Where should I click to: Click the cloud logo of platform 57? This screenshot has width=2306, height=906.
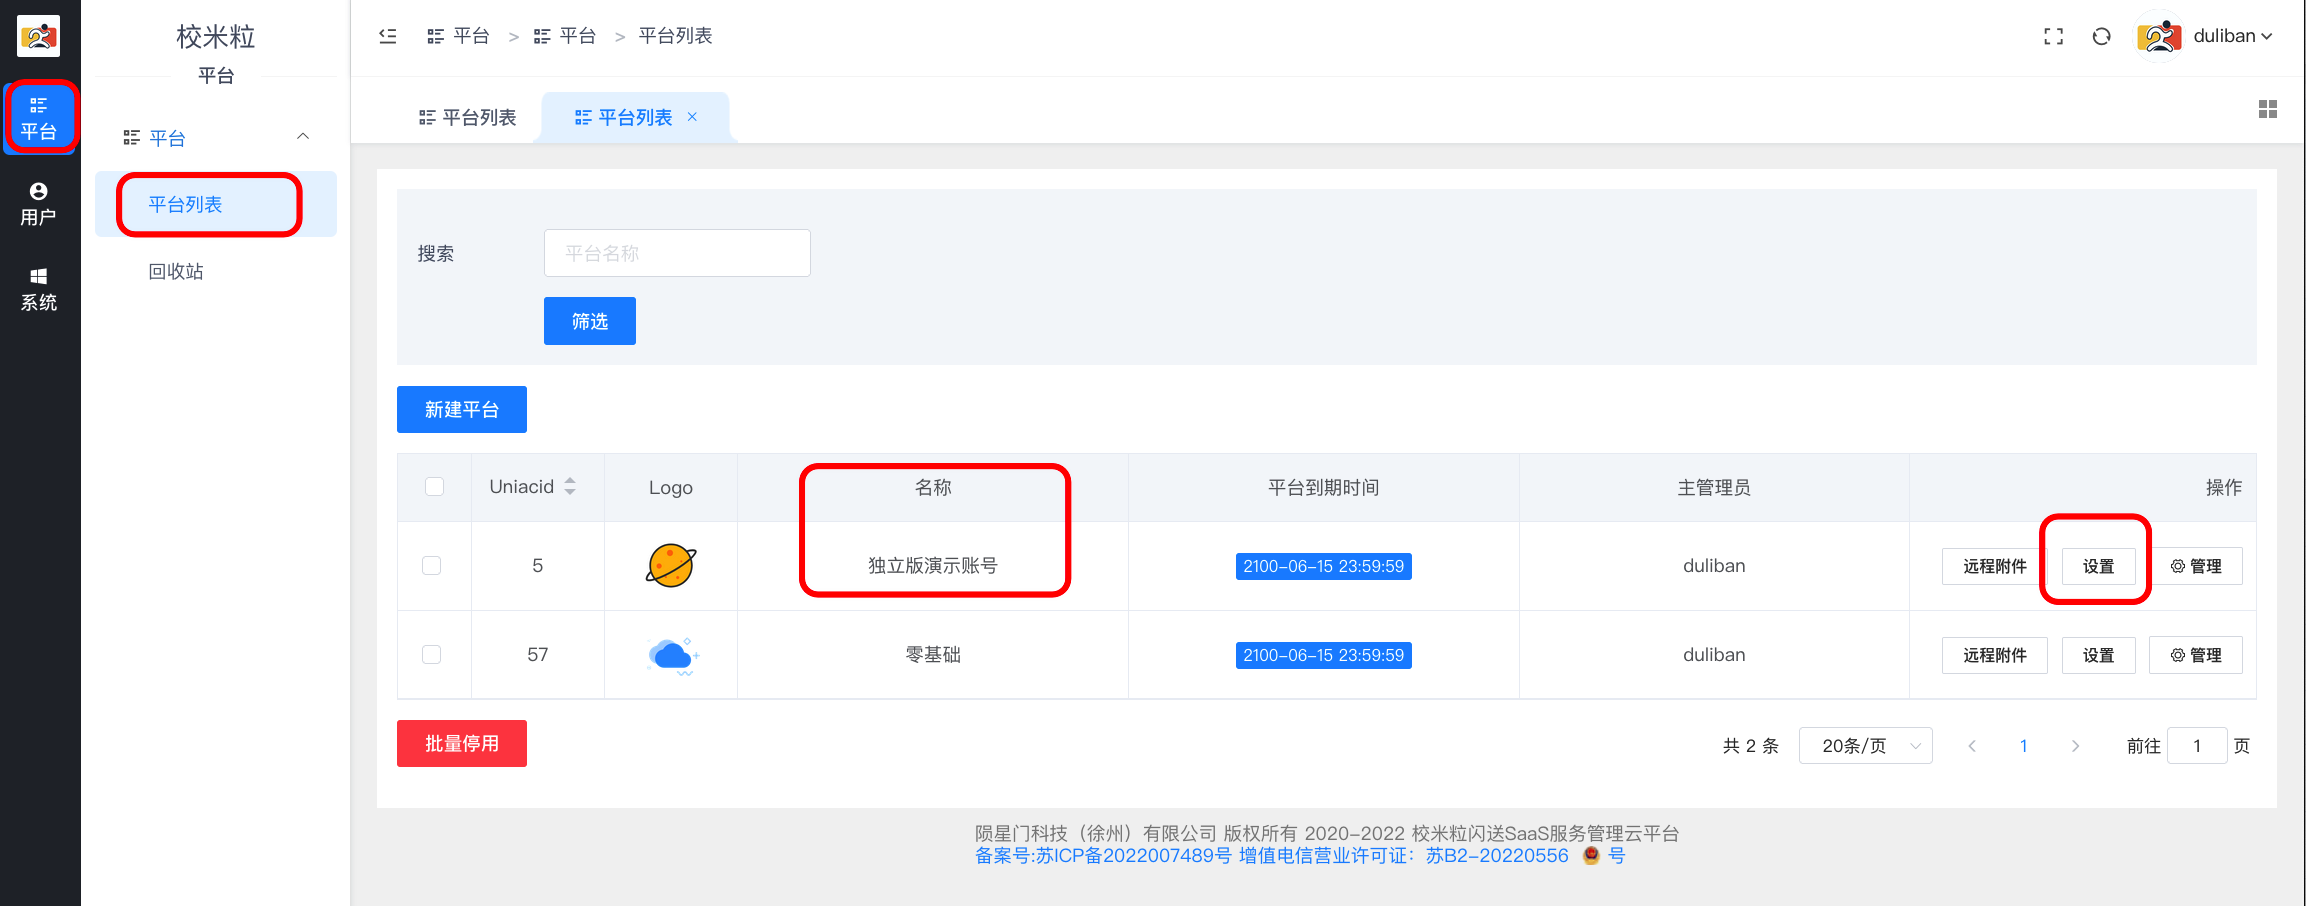click(x=672, y=655)
